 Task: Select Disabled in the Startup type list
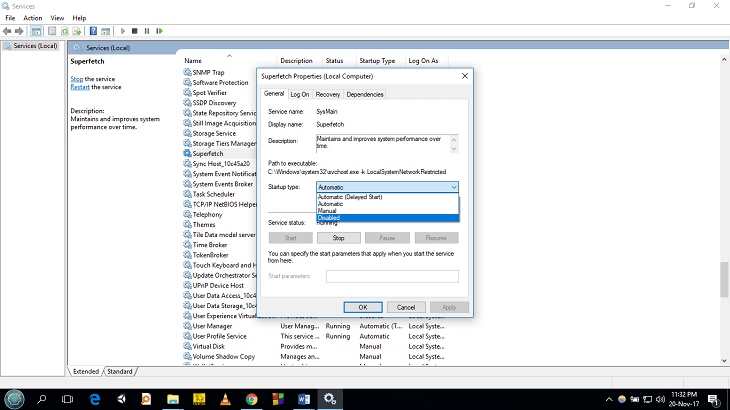coord(329,217)
